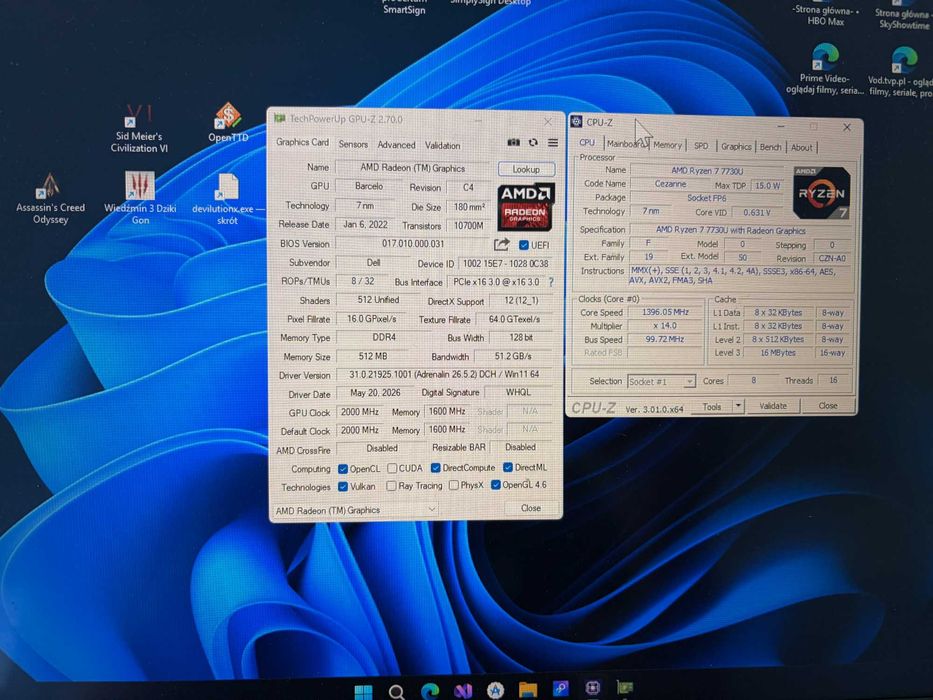Expand the GPU selection dropdown in GPU-Z

(432, 510)
